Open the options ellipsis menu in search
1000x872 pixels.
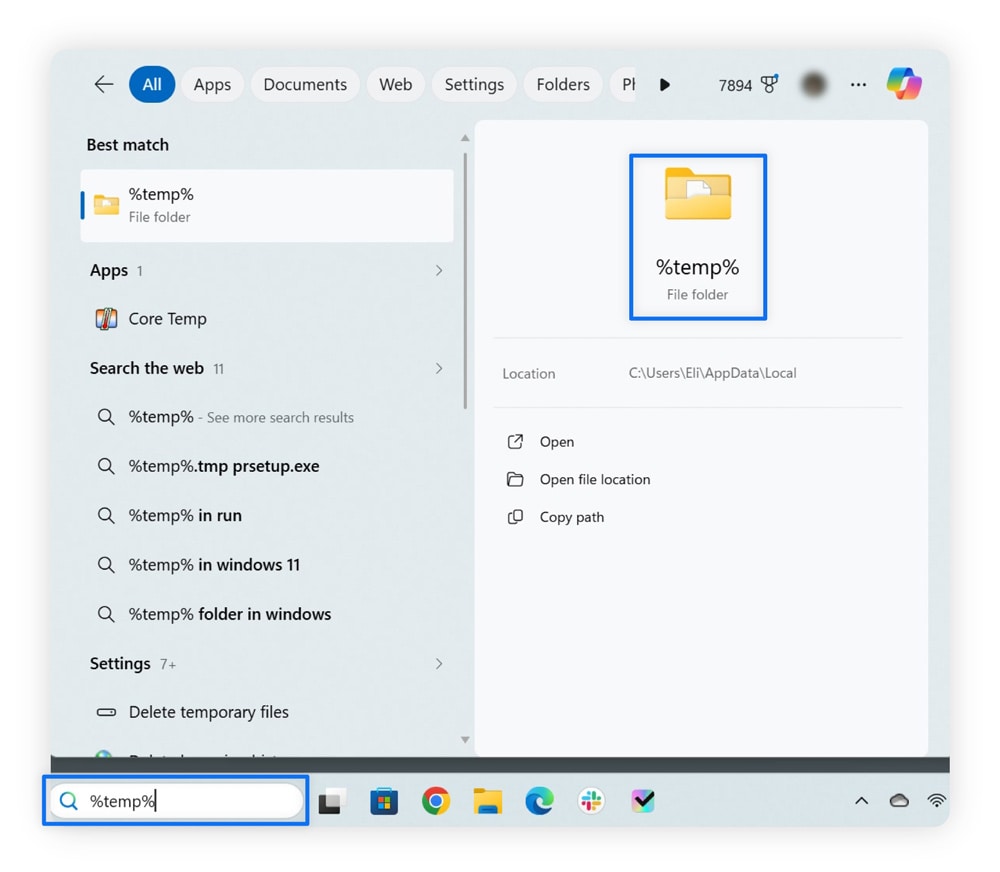[858, 84]
